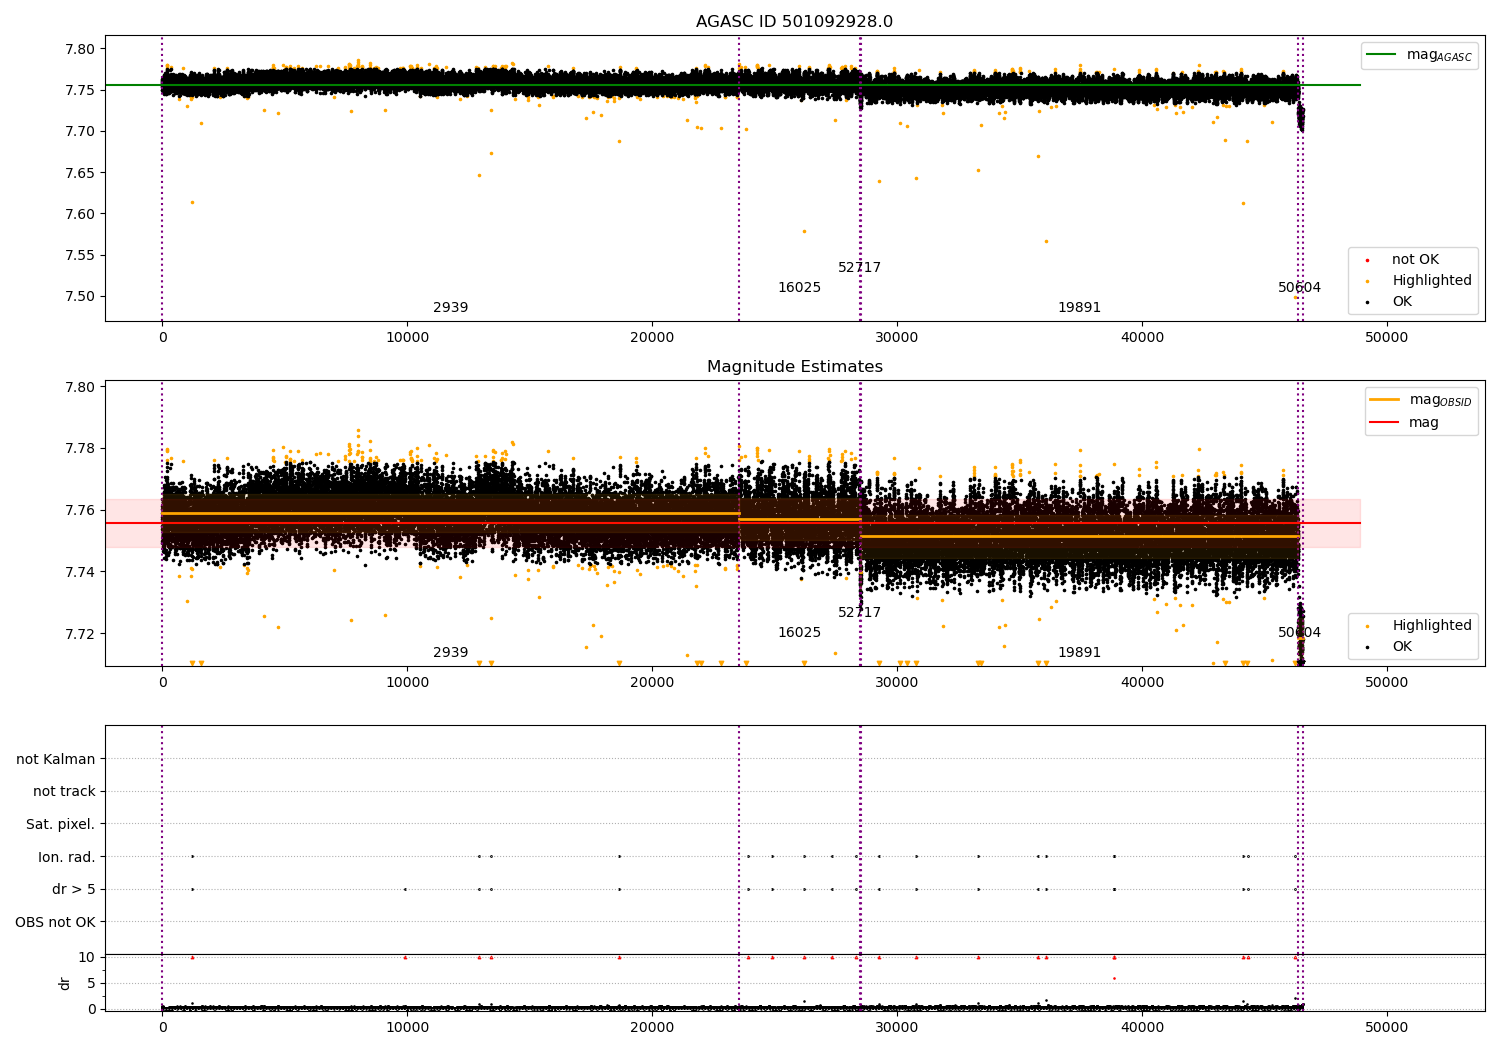The width and height of the screenshot is (1500, 1050).
Task: Click the 'not Kalman' row label
Action: coord(56,759)
